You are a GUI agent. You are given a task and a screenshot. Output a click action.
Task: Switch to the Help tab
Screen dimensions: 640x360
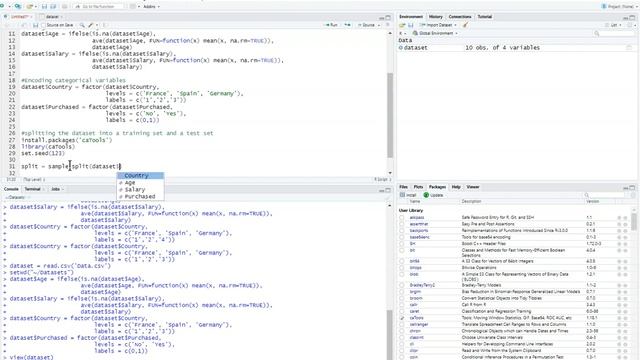(x=456, y=187)
